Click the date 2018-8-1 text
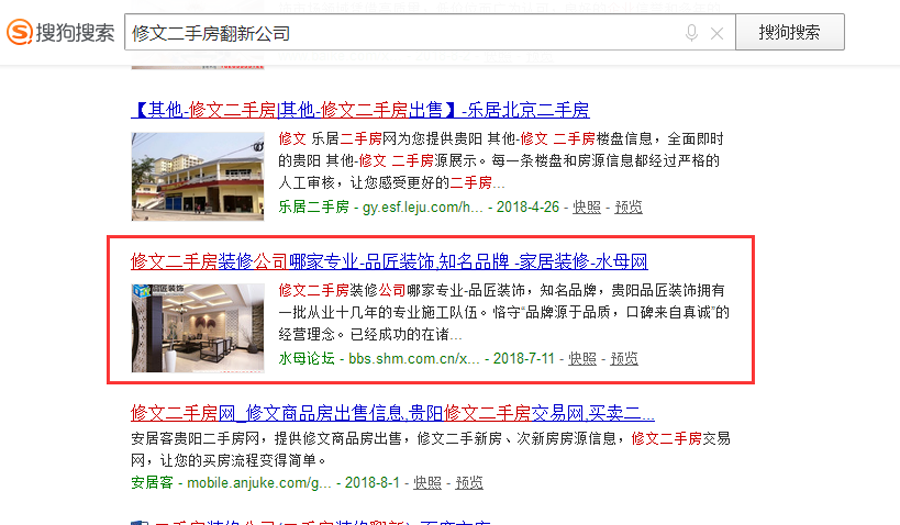Image resolution: width=900 pixels, height=525 pixels. pyautogui.click(x=372, y=483)
